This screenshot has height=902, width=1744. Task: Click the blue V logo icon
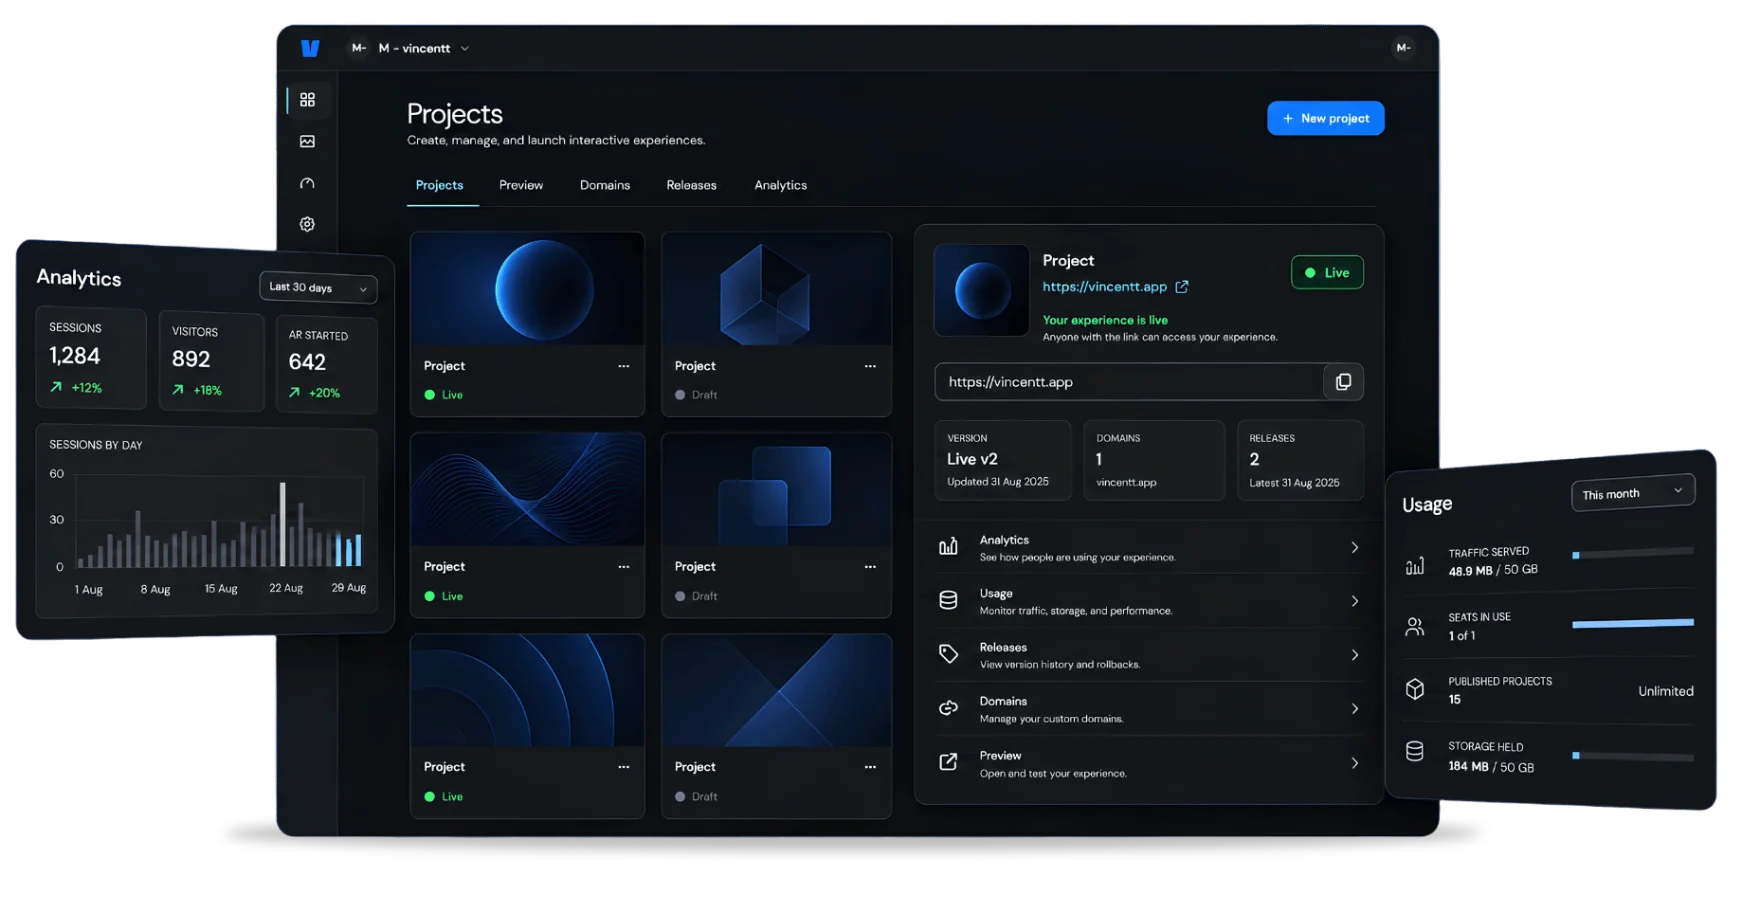click(x=310, y=48)
